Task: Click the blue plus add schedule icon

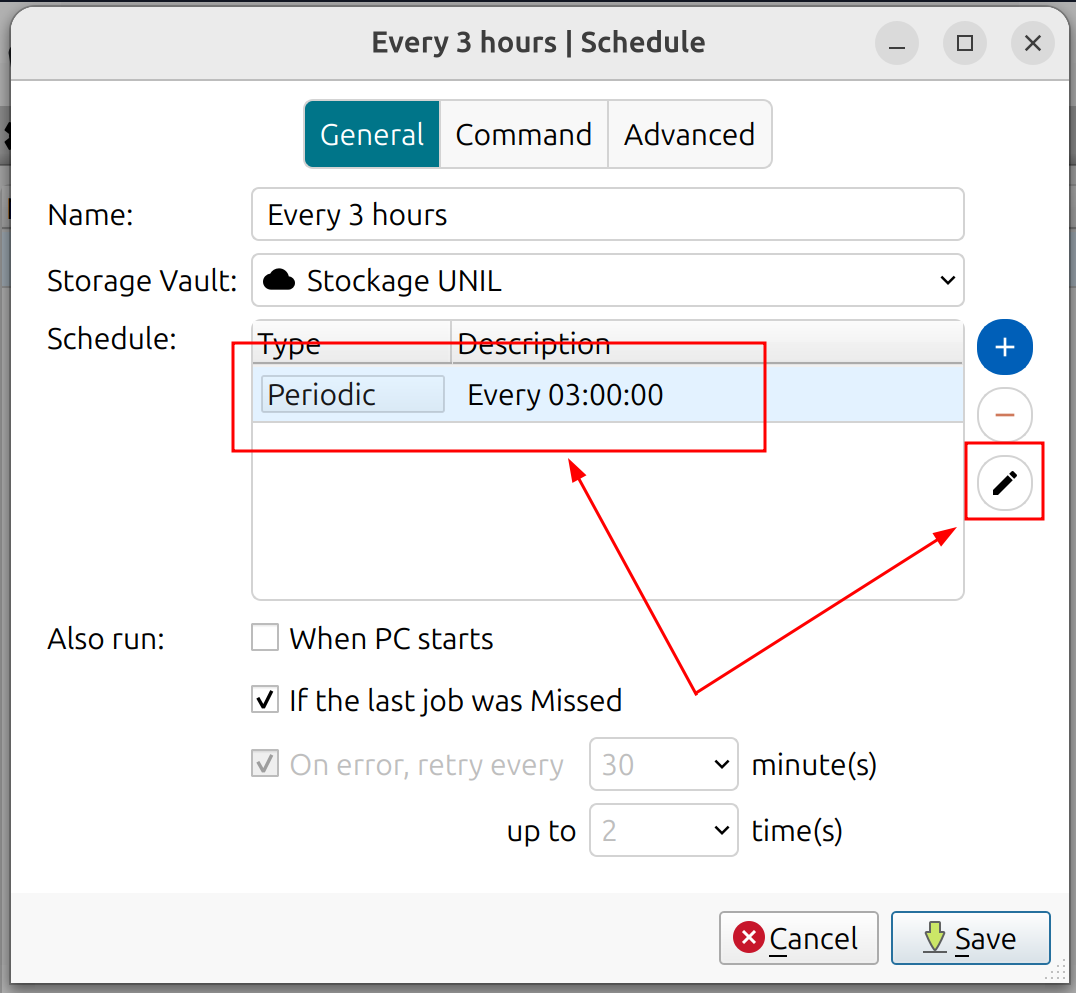Action: 1004,348
